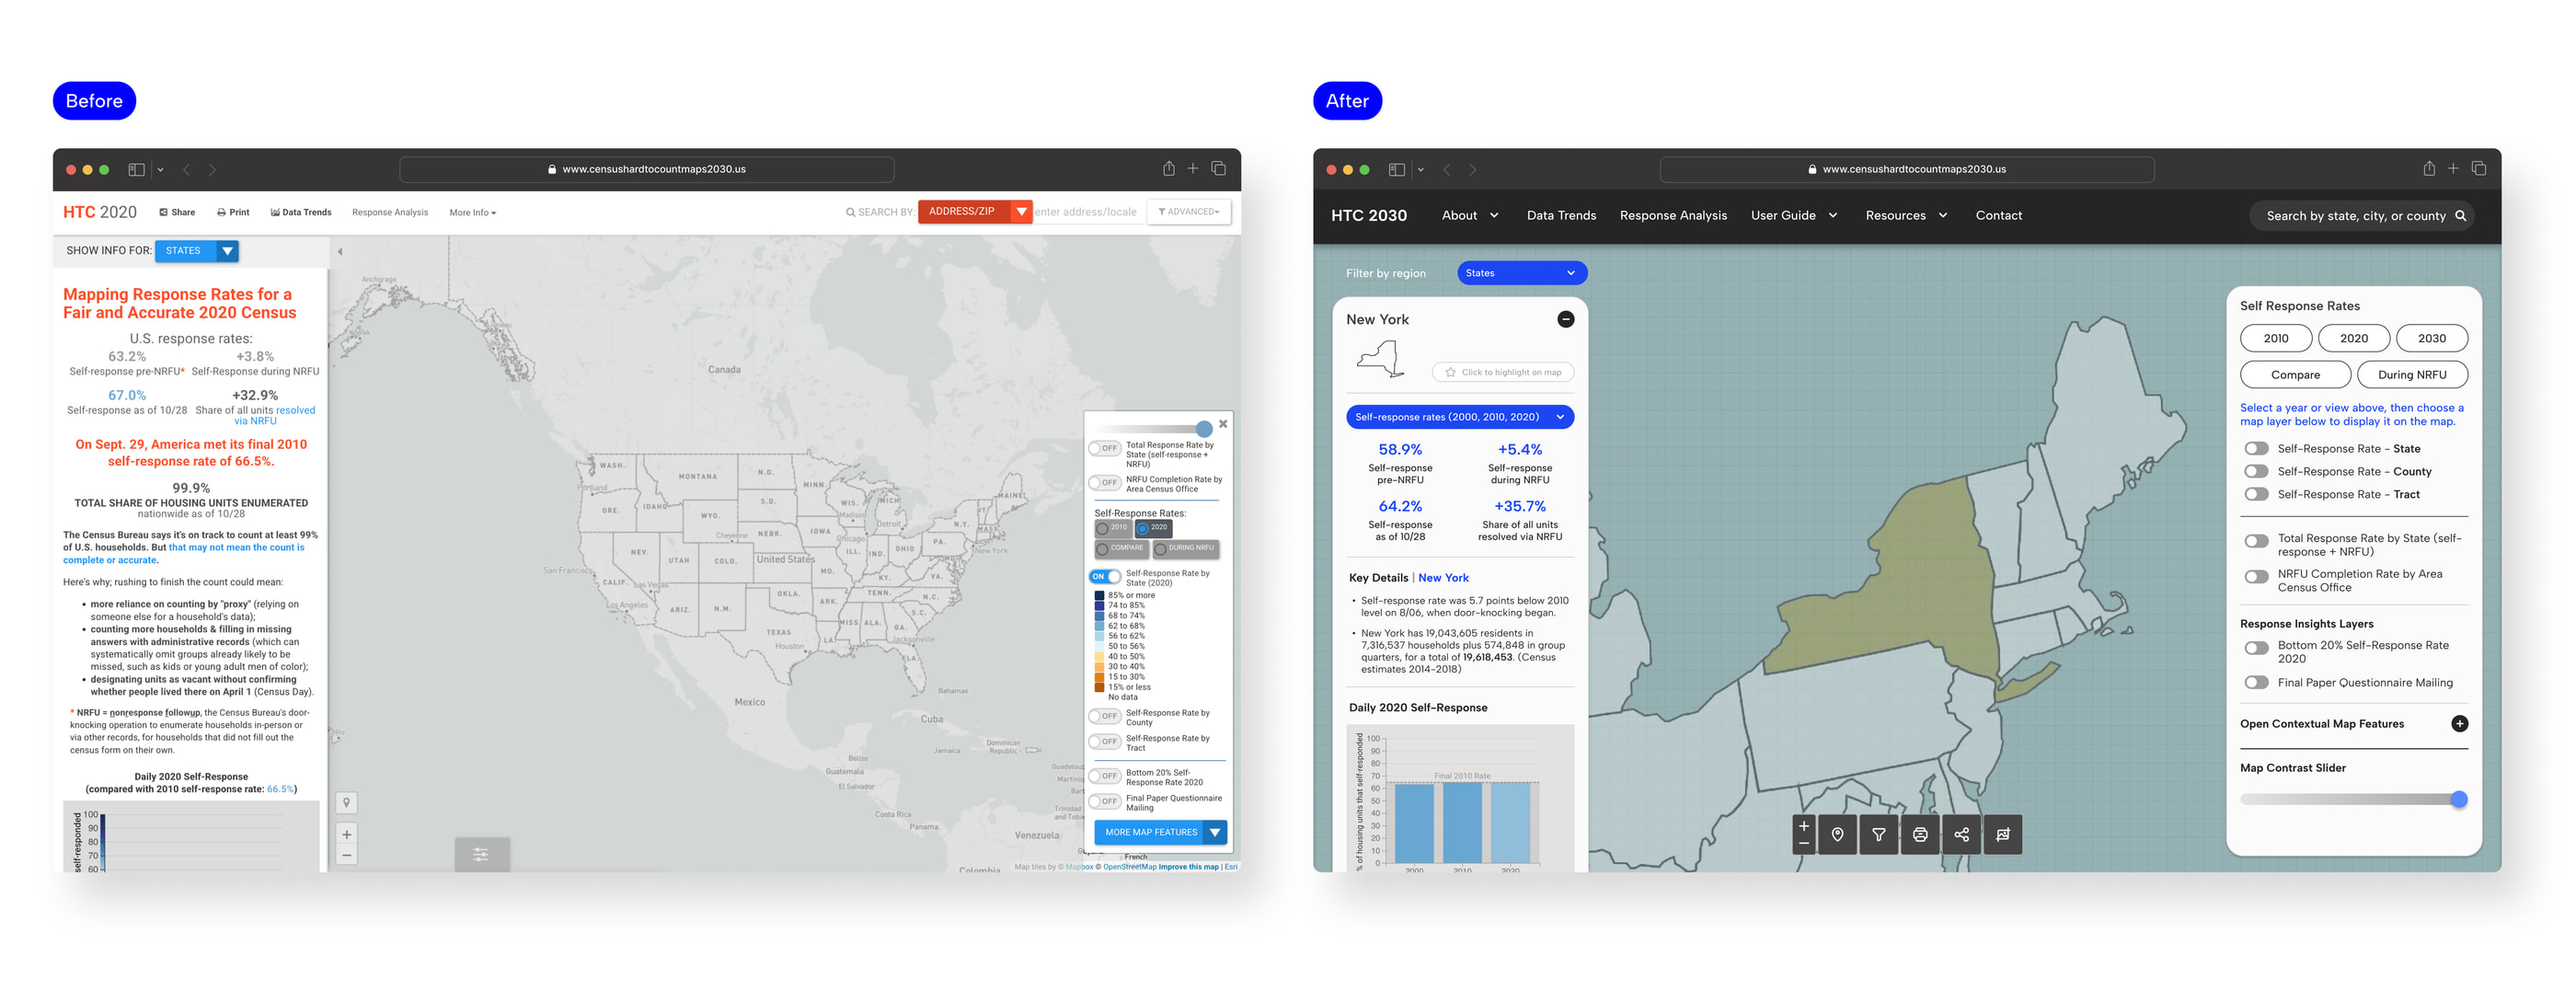Click the Before panel opacity slider handle
This screenshot has width=2576, height=1002.
point(1203,429)
